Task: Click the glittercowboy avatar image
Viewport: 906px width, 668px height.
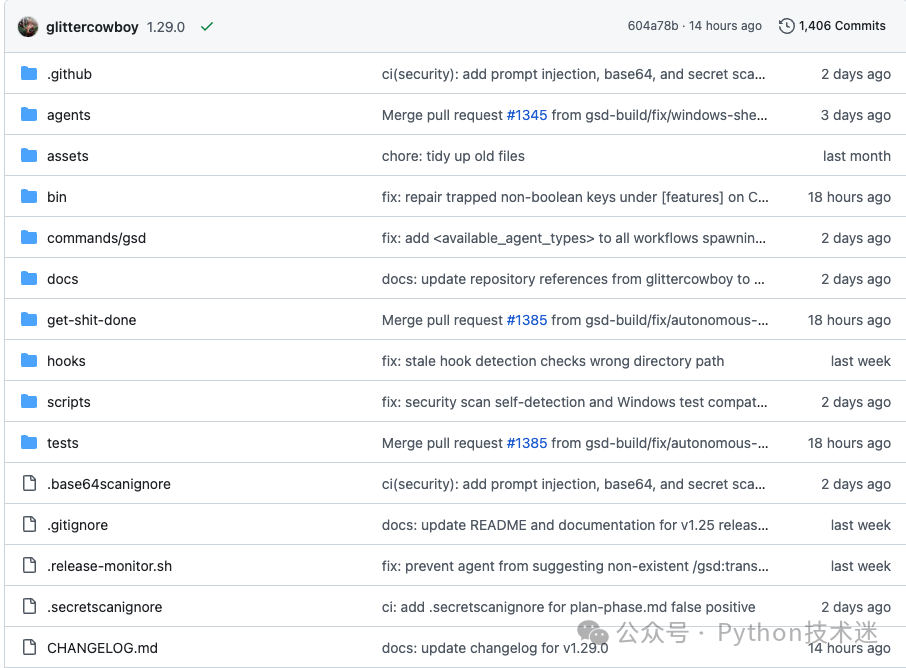Action: pos(28,27)
